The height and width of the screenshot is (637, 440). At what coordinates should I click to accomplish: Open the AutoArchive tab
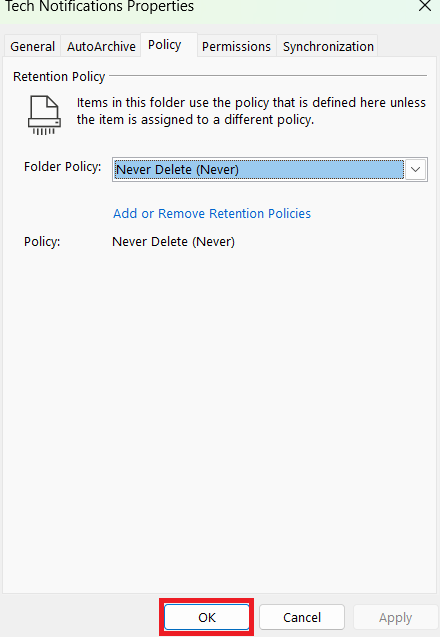coord(101,46)
